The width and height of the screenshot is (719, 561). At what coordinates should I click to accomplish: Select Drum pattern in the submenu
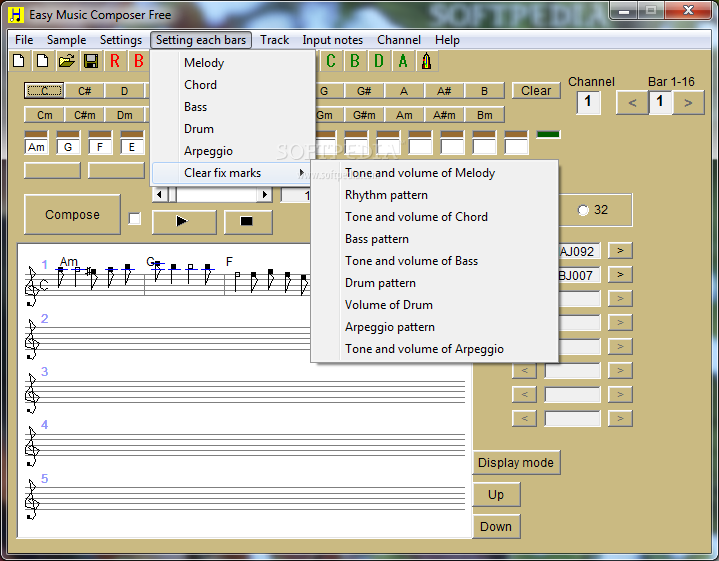[x=434, y=283]
